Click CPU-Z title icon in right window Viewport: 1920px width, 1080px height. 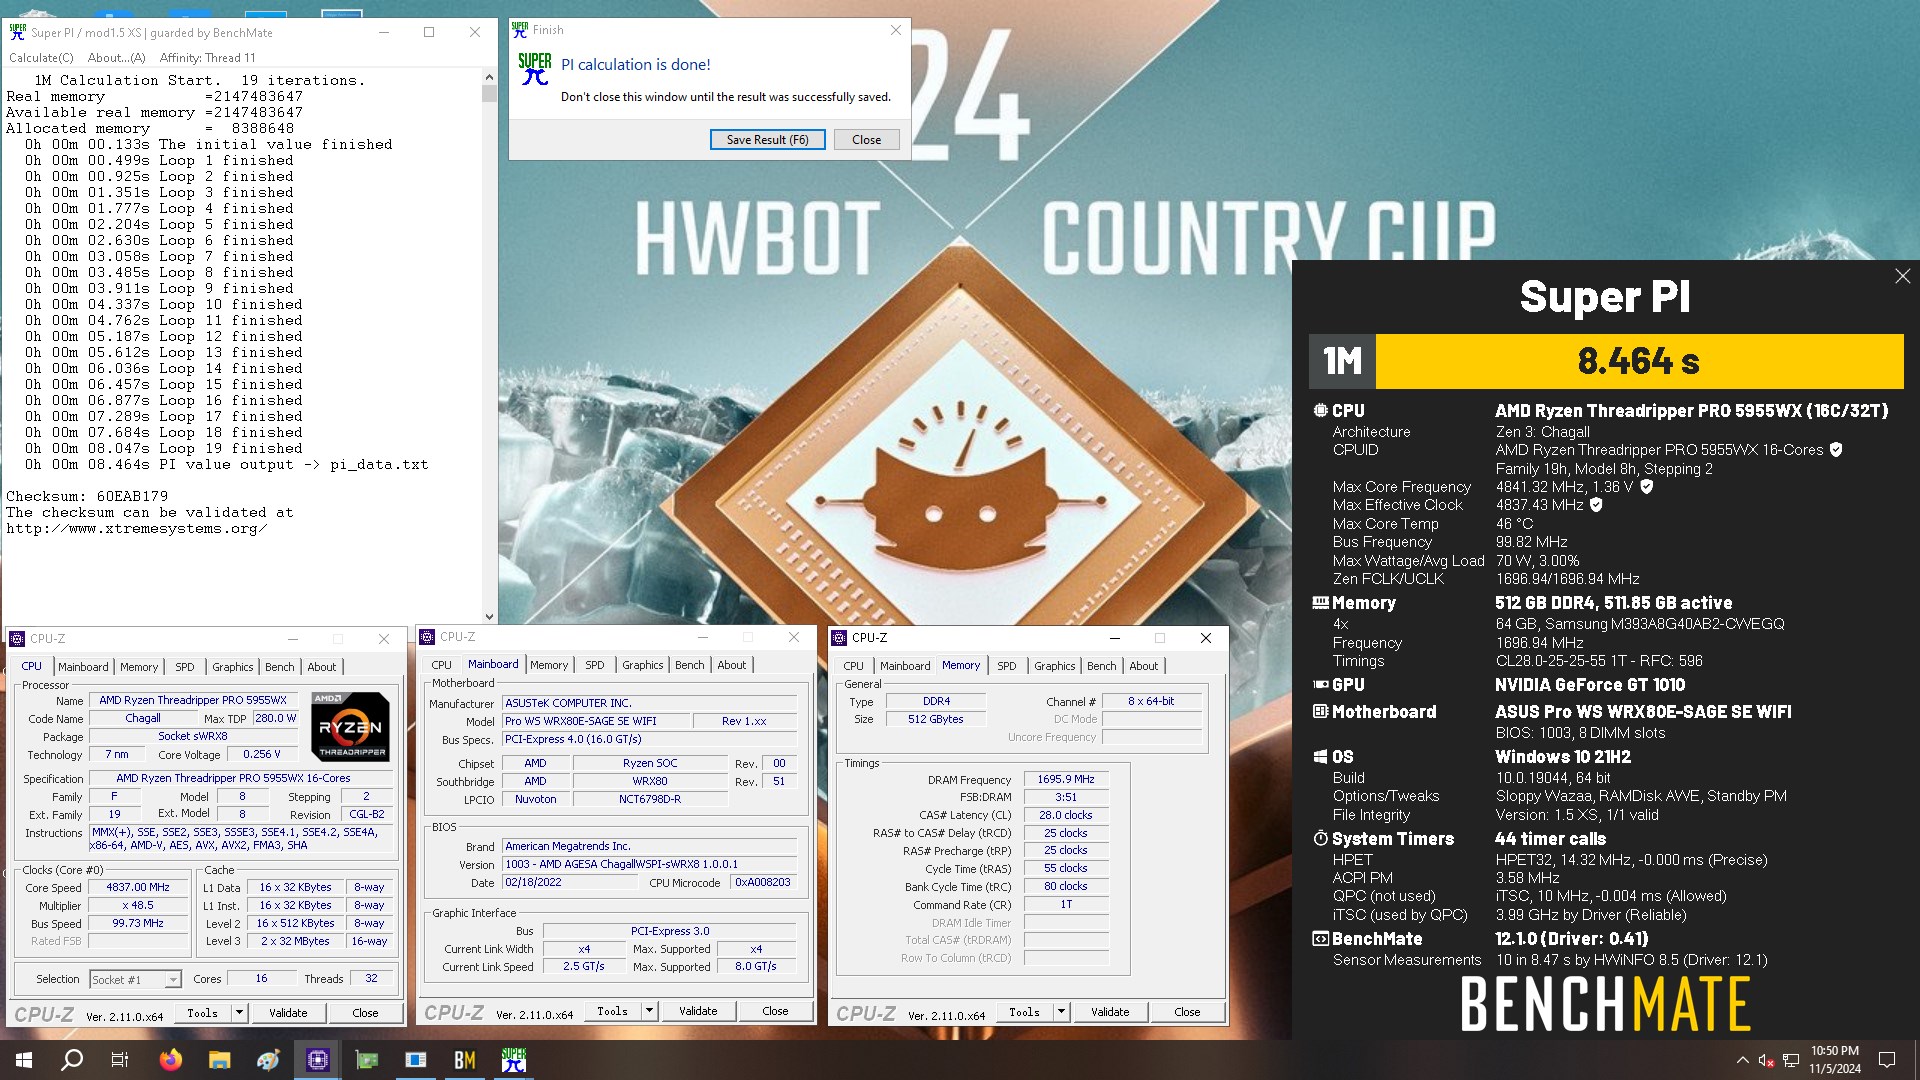coord(838,638)
